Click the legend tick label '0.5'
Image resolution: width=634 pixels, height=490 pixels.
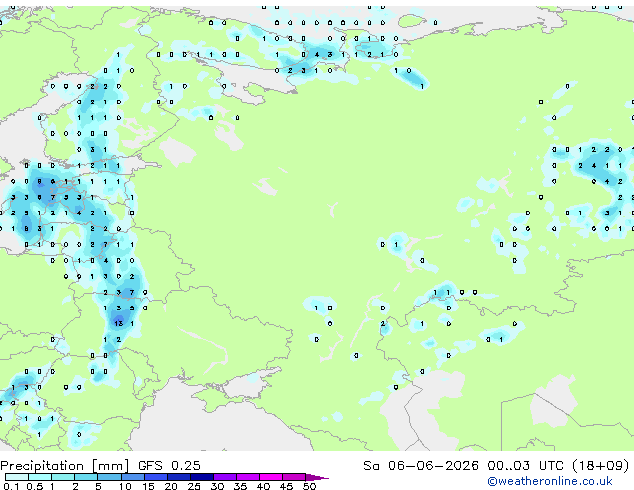click(34, 486)
